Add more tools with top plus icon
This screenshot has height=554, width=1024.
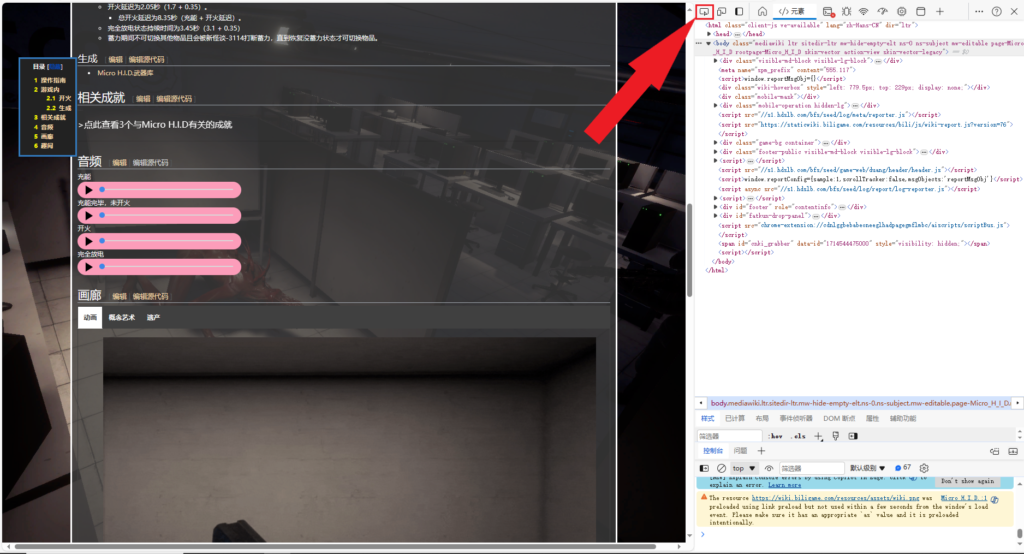pos(940,11)
